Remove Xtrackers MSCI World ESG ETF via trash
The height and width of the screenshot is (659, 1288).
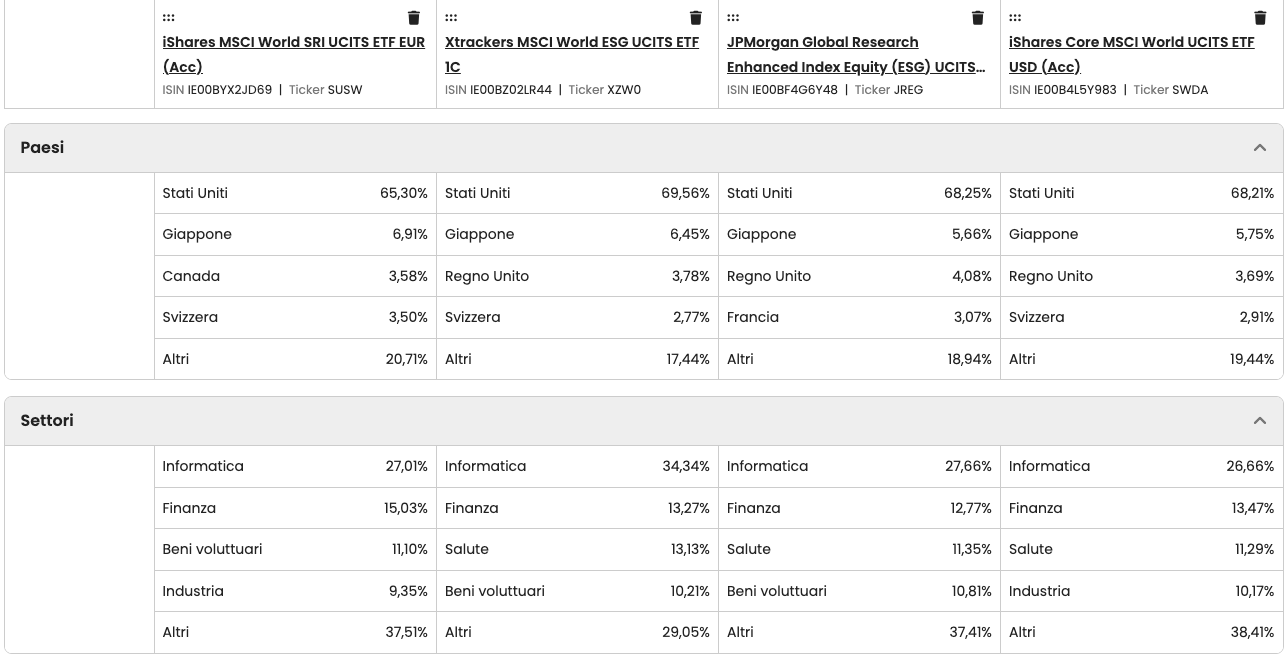click(696, 18)
